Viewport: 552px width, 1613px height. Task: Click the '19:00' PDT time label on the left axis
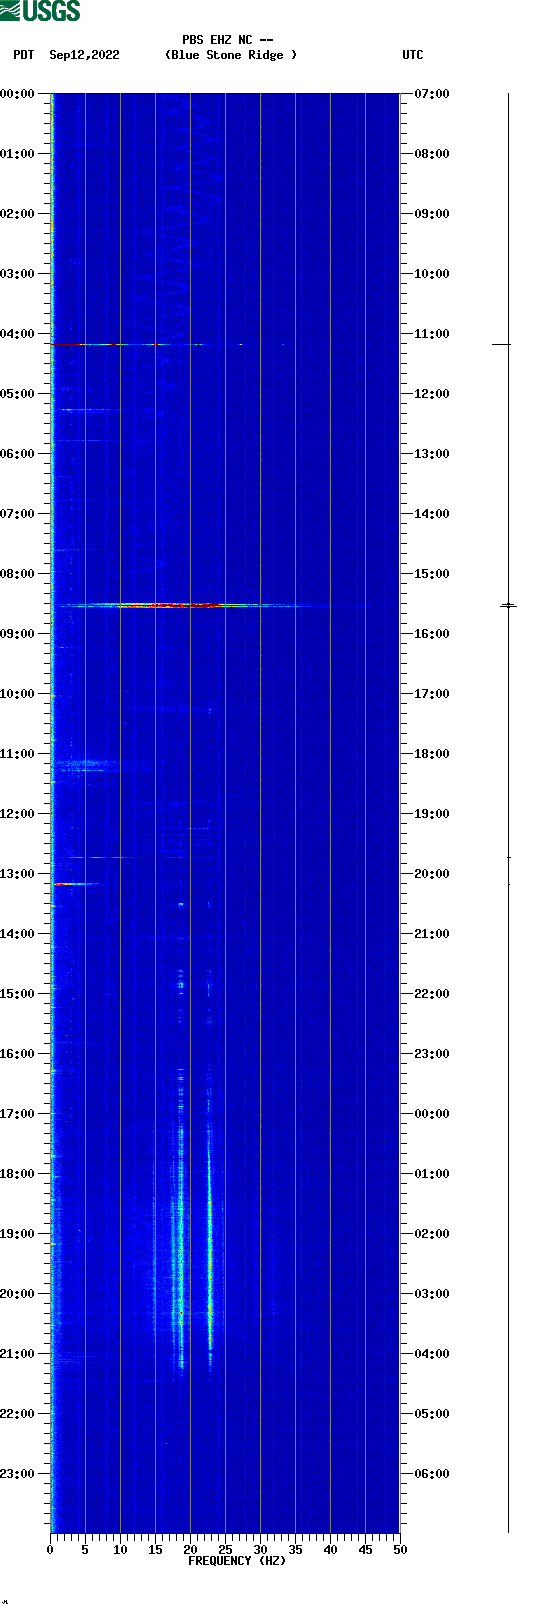click(x=18, y=1234)
